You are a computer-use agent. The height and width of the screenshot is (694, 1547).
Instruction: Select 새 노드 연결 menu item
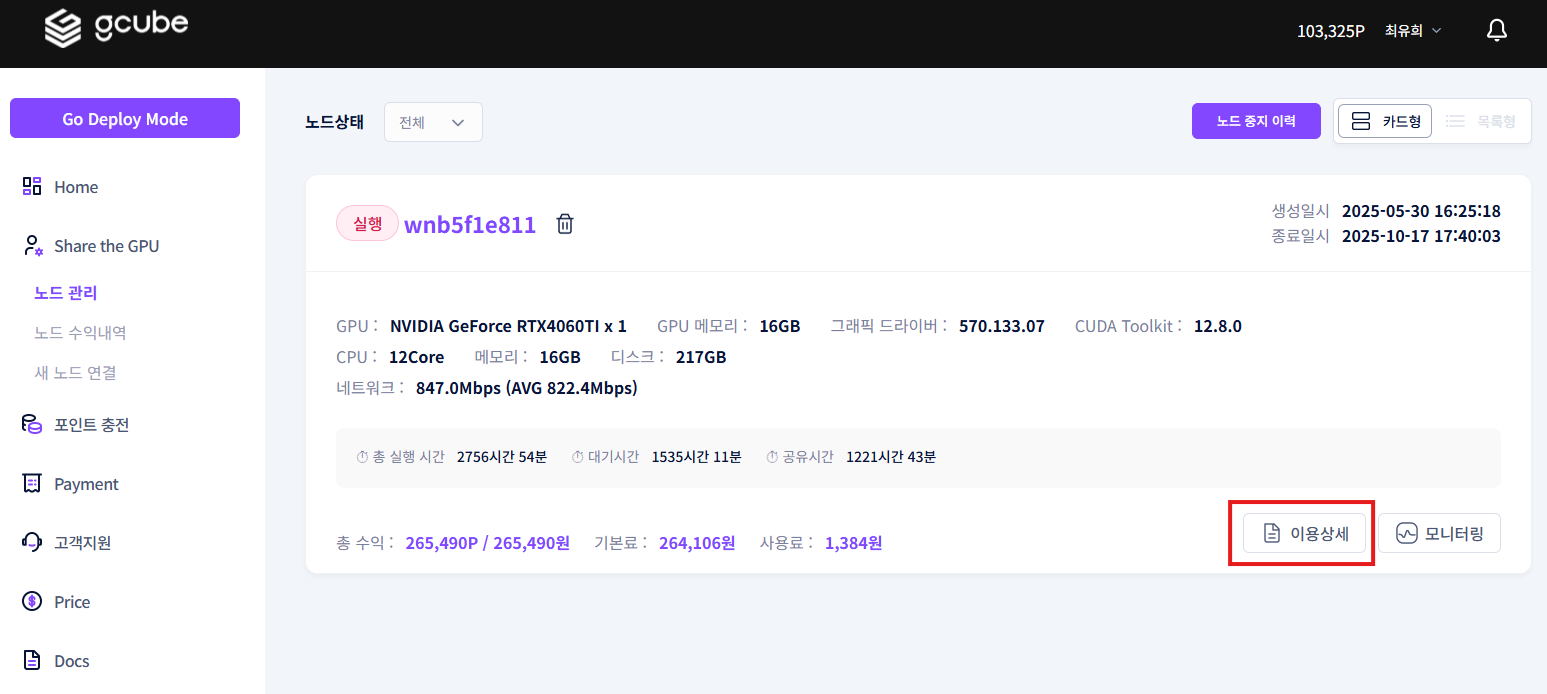pyautogui.click(x=75, y=372)
